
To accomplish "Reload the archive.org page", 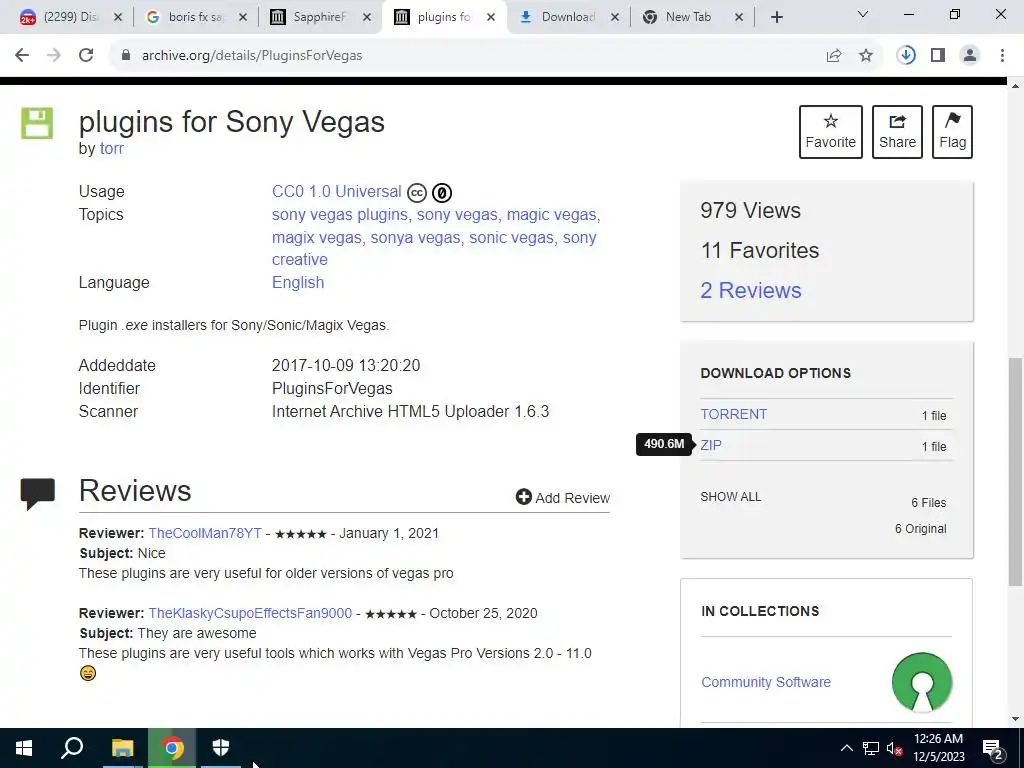I will [x=86, y=56].
